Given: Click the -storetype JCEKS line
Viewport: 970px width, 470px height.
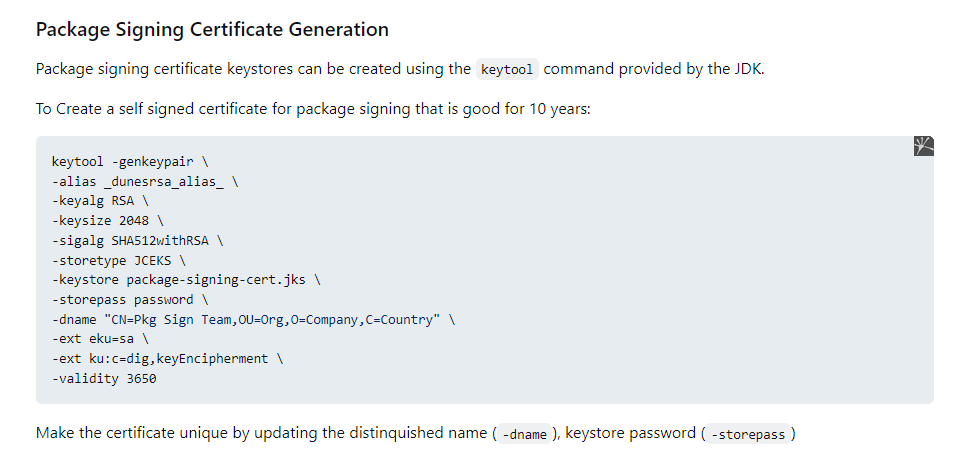Looking at the screenshot, I should (118, 260).
